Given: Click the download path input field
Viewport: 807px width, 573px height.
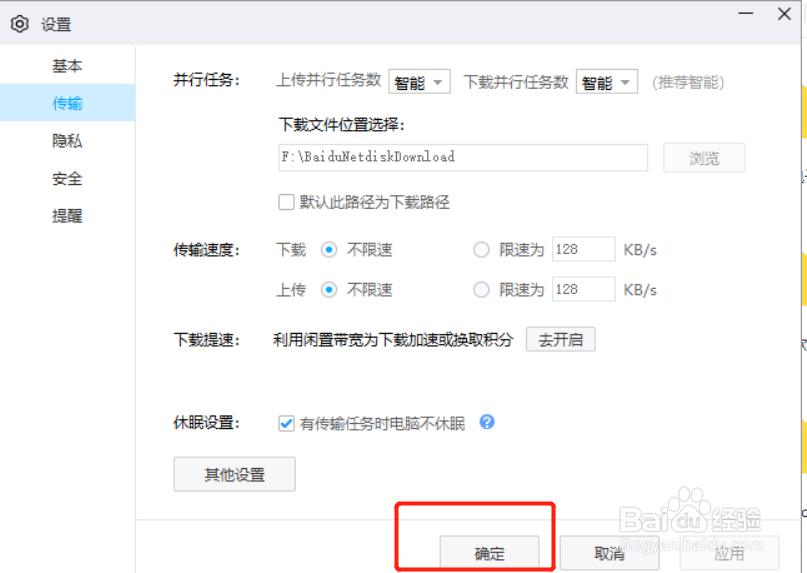Looking at the screenshot, I should pyautogui.click(x=463, y=157).
